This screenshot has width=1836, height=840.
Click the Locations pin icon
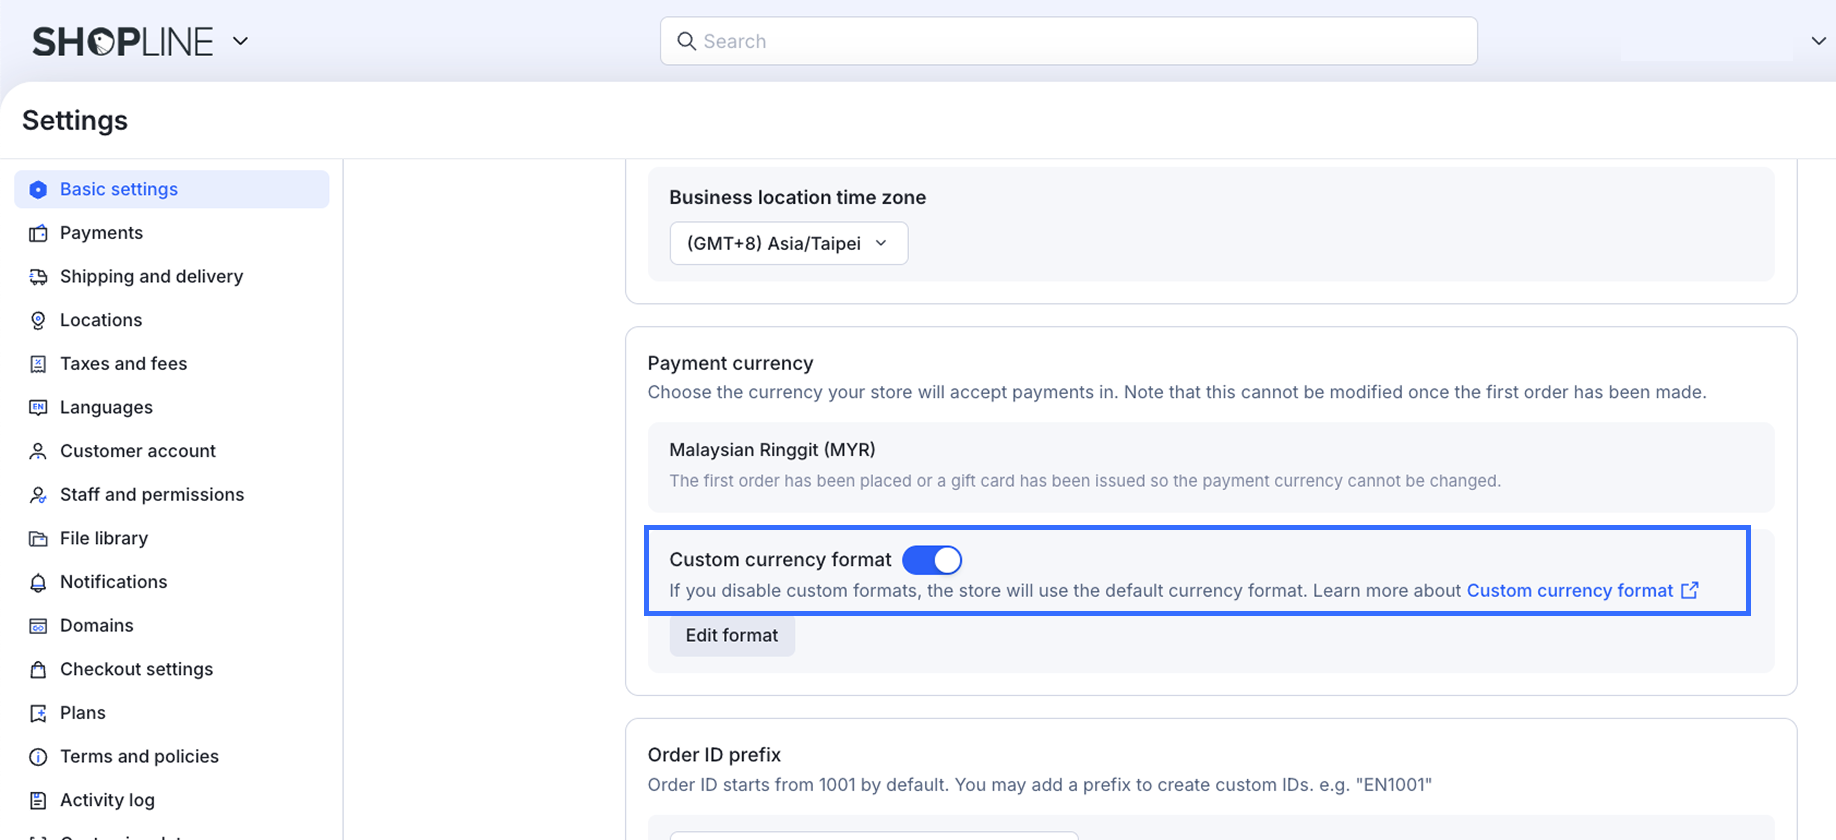tap(38, 320)
